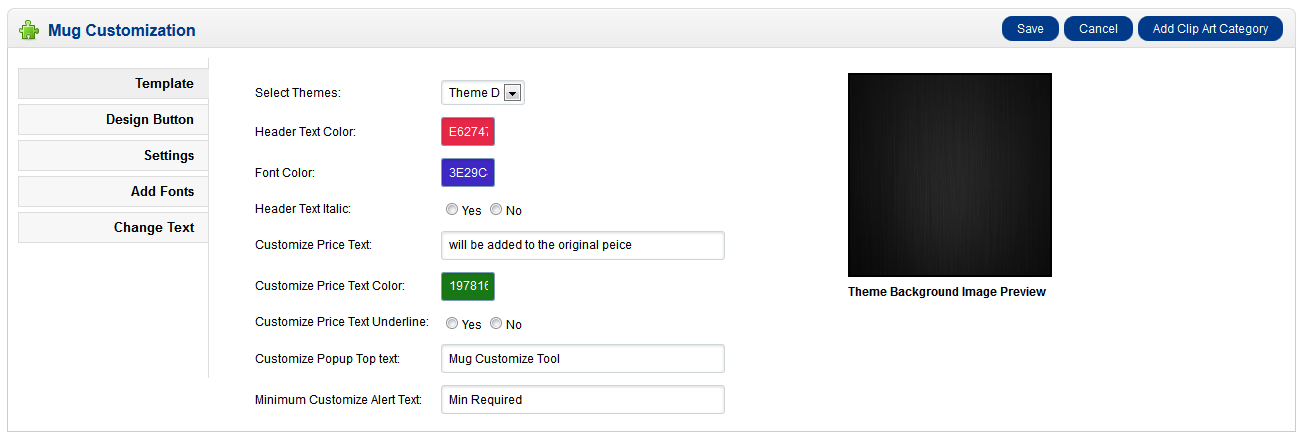The width and height of the screenshot is (1304, 442).
Task: Set Header Text Italic to No
Action: point(496,210)
